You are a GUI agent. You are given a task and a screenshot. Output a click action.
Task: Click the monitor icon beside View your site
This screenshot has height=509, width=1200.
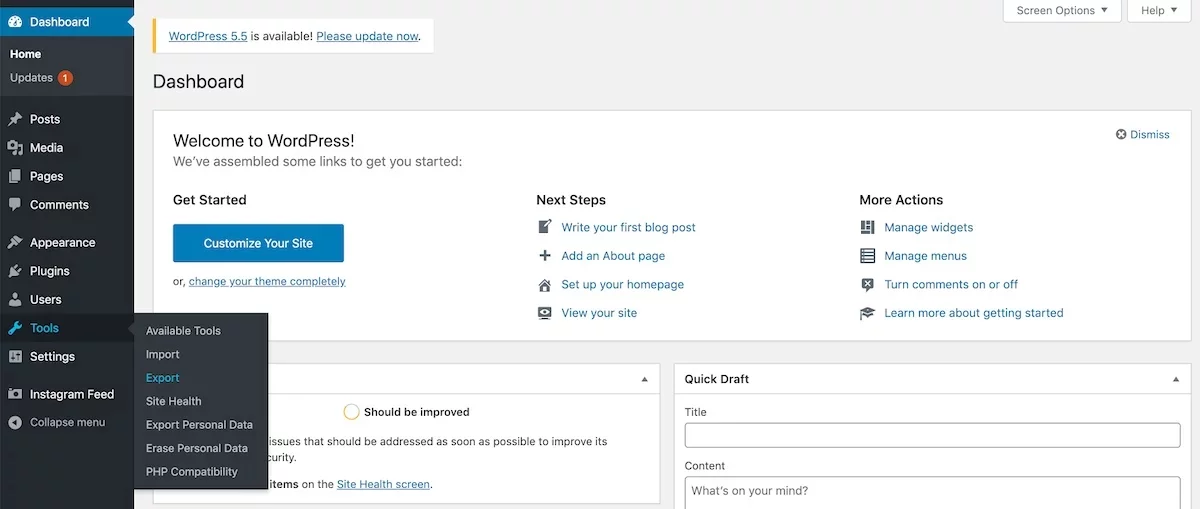pos(545,313)
